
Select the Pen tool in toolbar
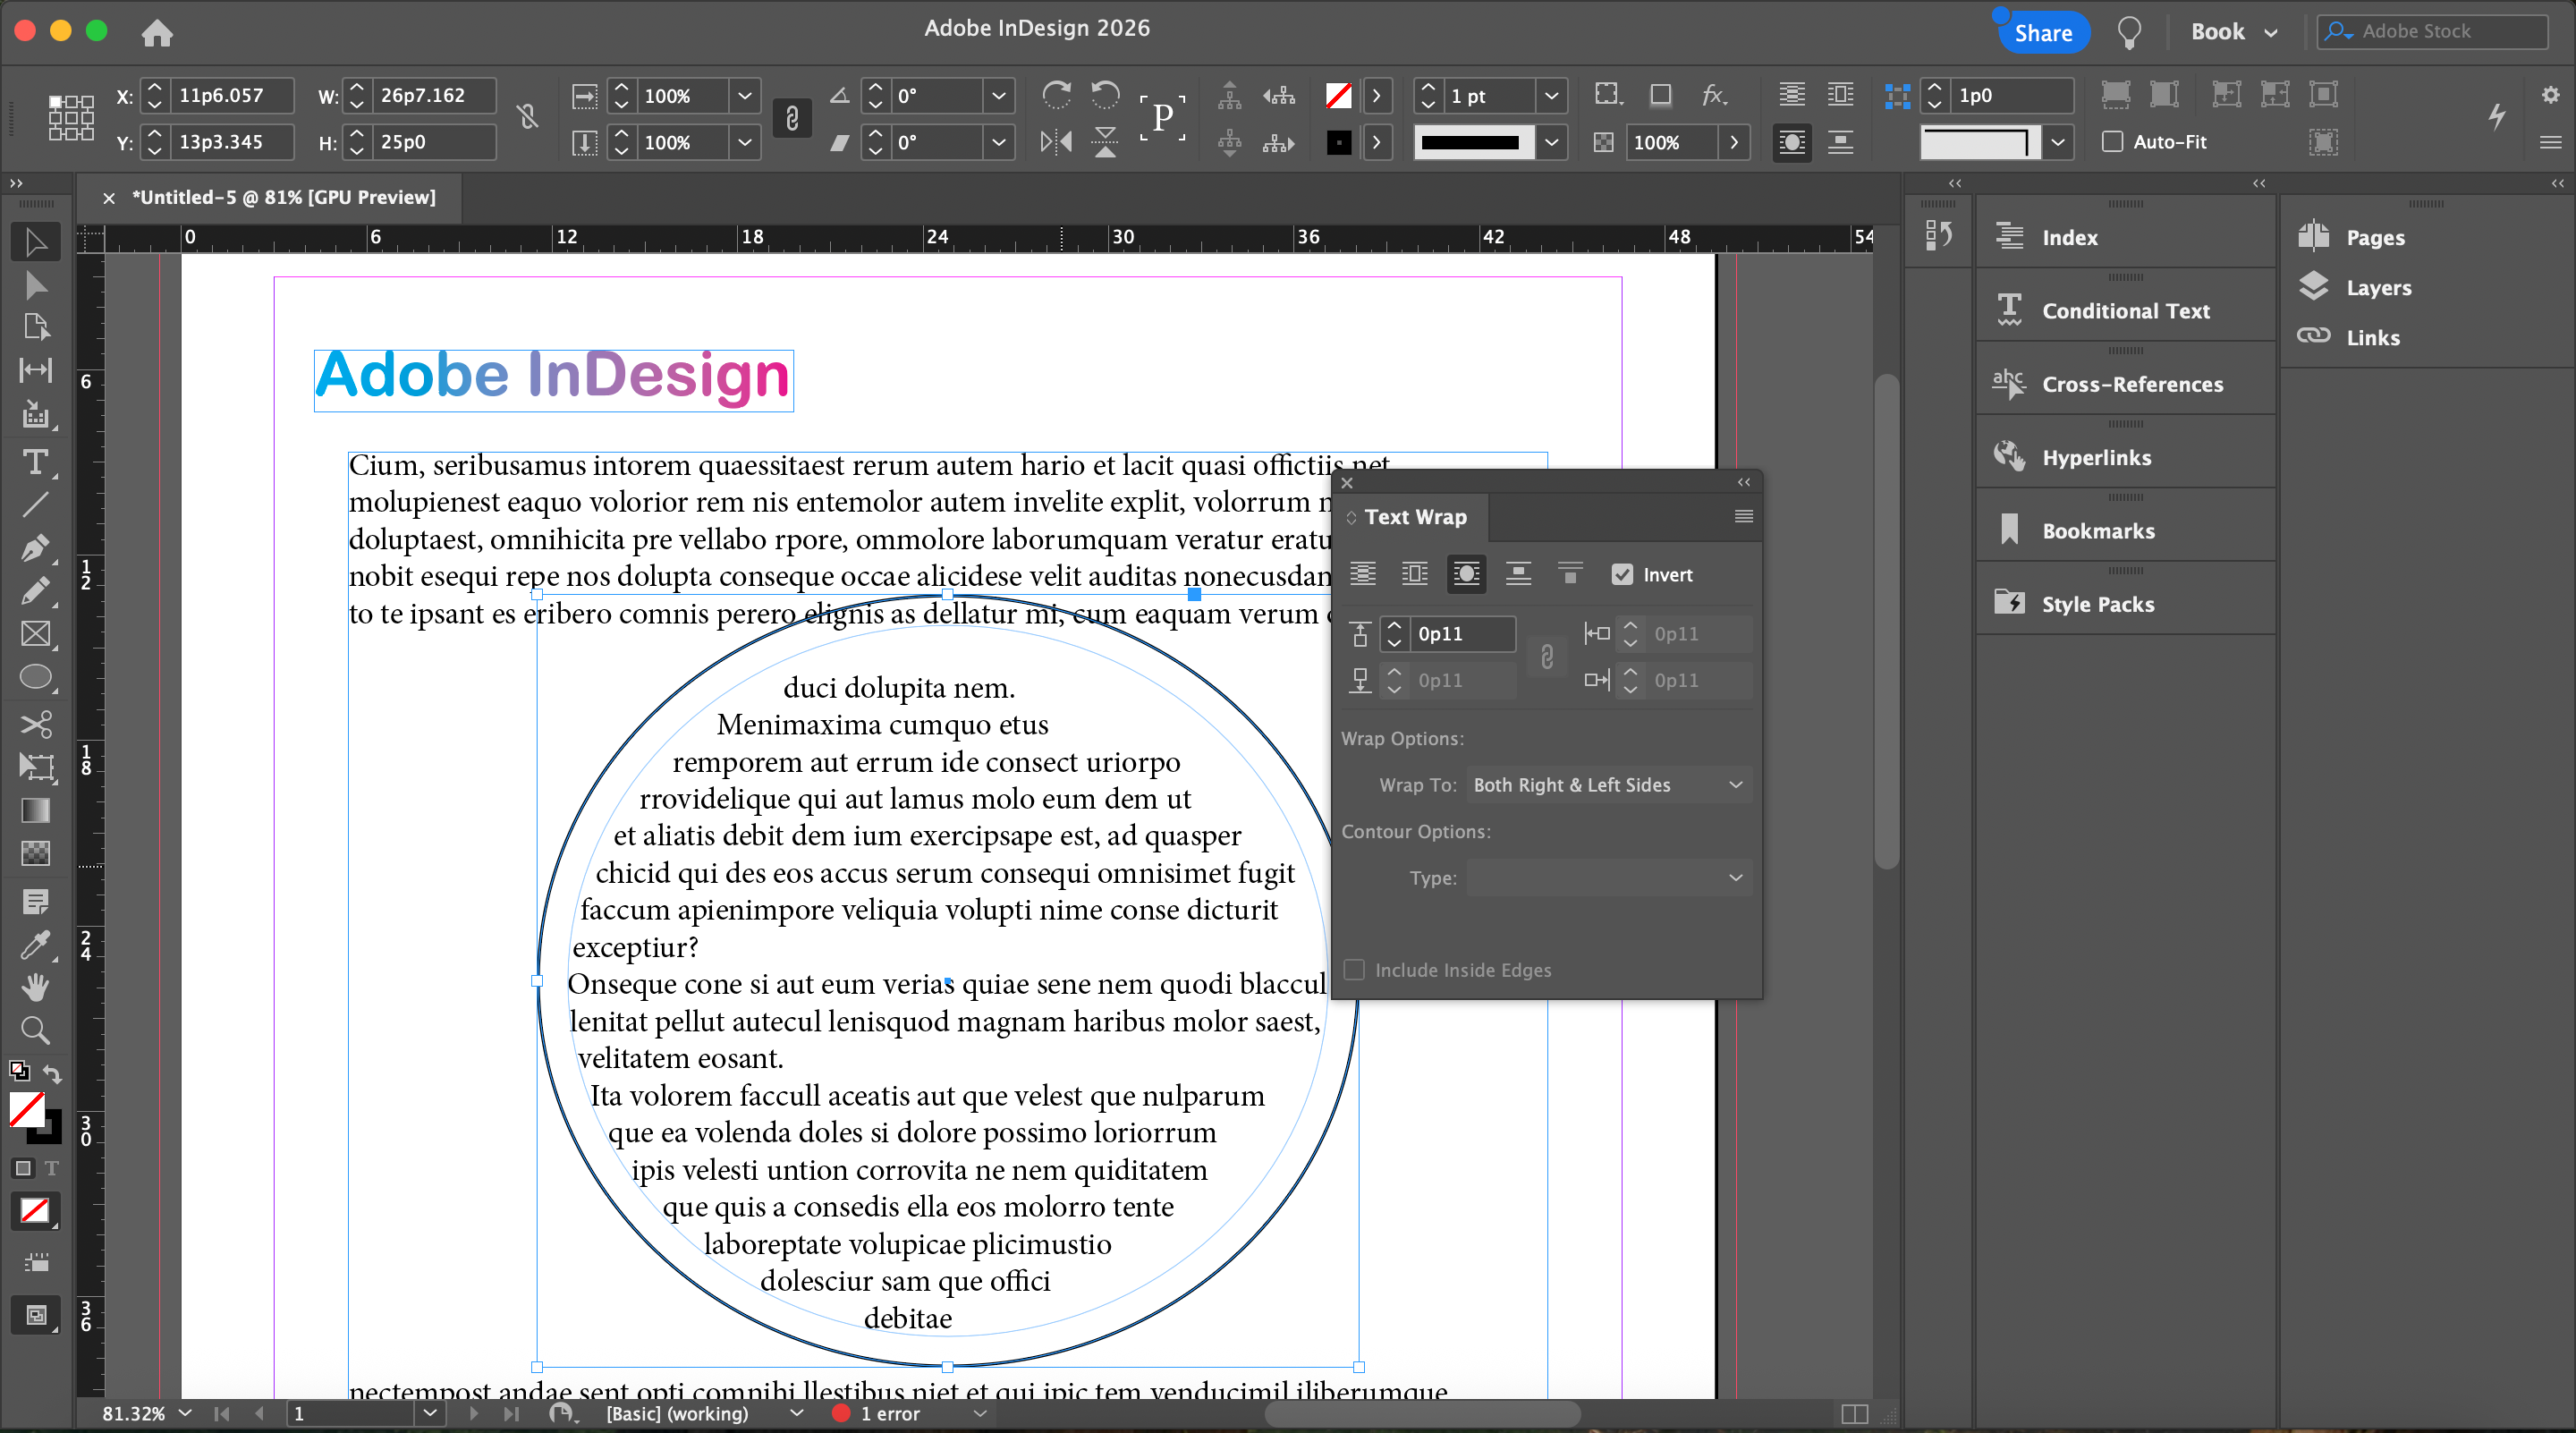click(x=35, y=548)
